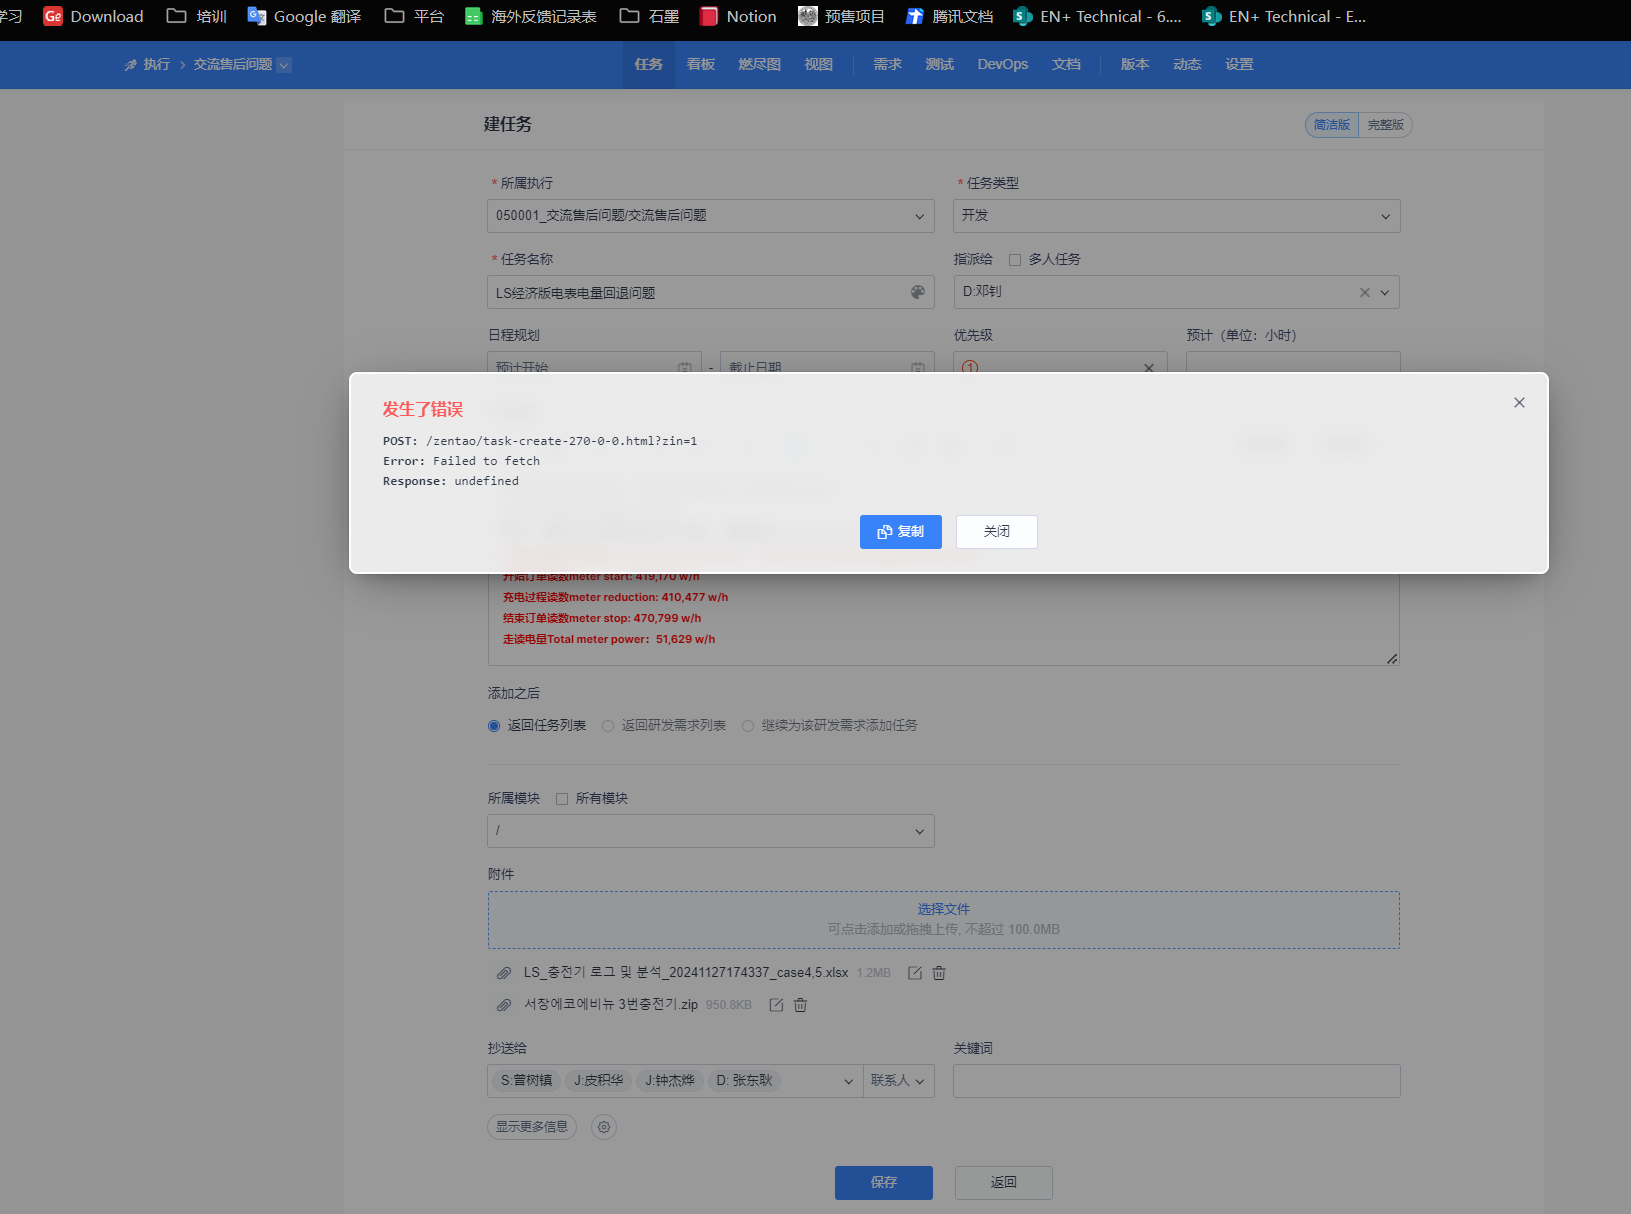Select 返回研发需求列表 radio option

[608, 726]
